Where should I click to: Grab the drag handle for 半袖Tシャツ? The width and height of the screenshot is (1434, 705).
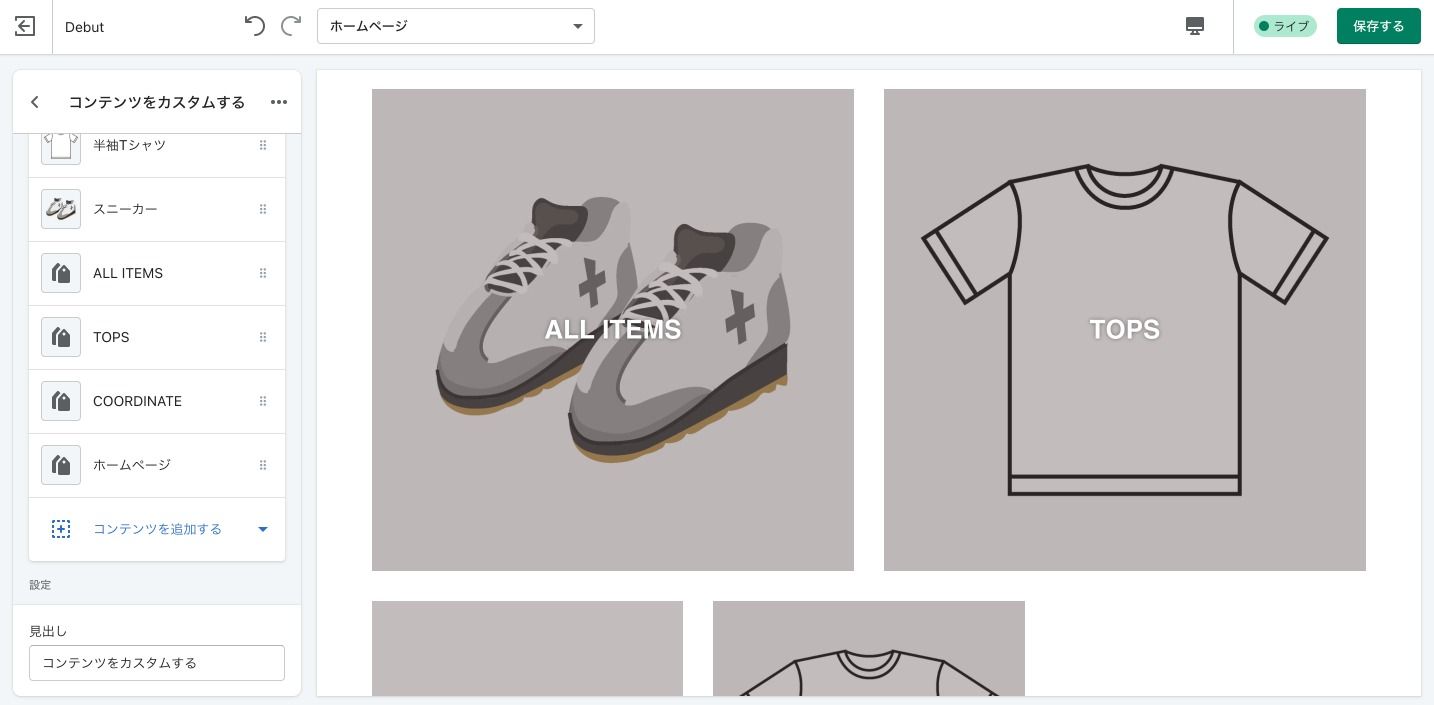263,145
